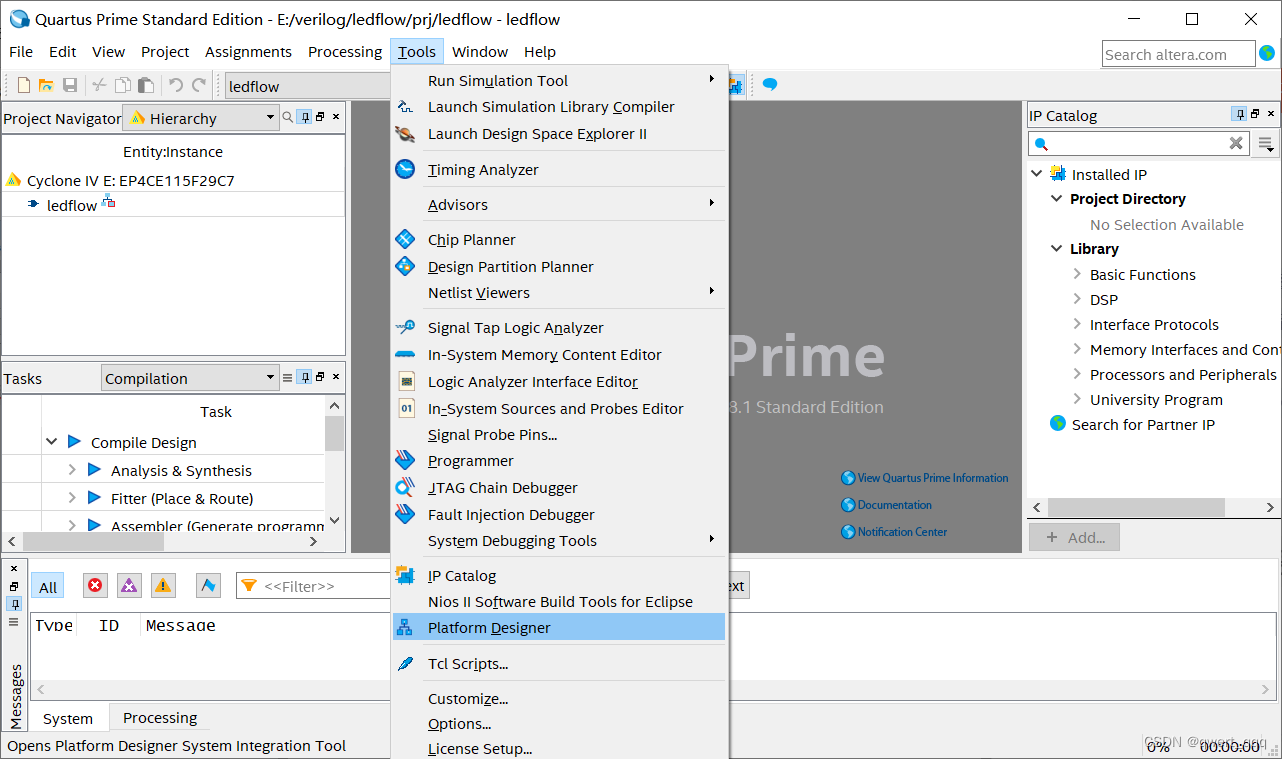1282x759 pixels.
Task: Collapse the Compile Design task
Action: pyautogui.click(x=52, y=442)
